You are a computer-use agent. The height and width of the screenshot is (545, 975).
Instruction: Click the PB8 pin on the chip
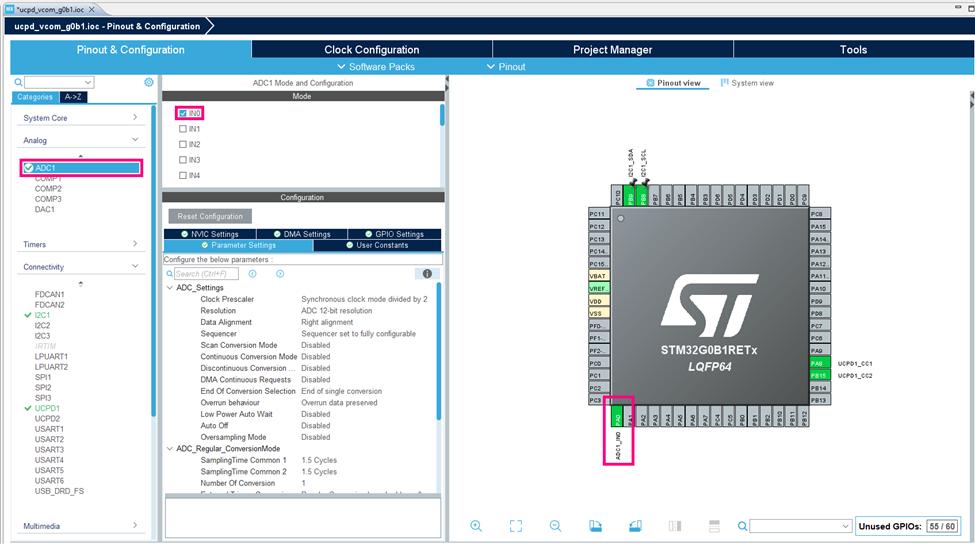[642, 196]
